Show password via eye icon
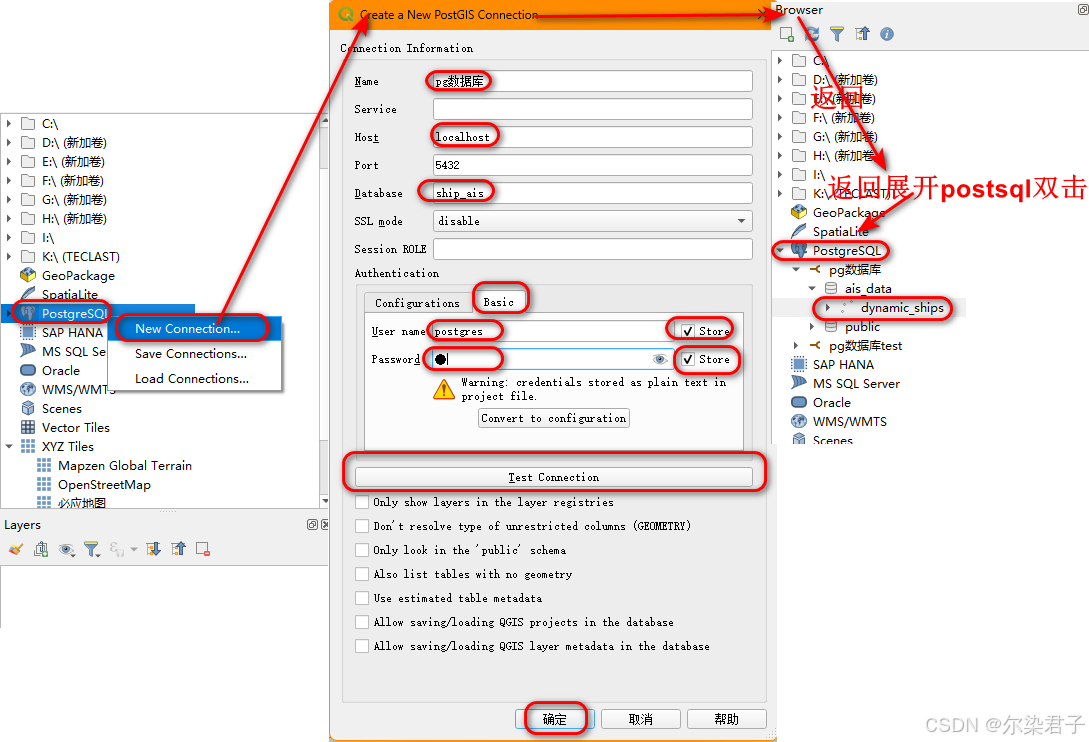This screenshot has height=742, width=1089. tap(660, 359)
